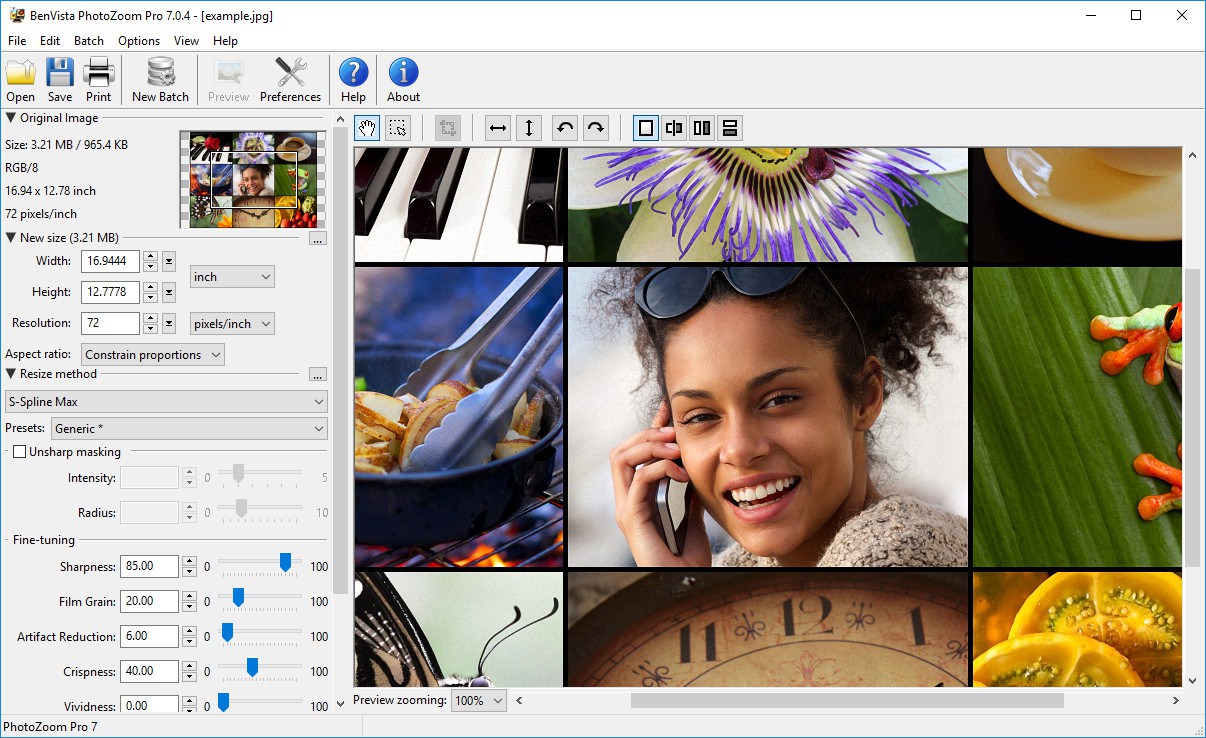The image size is (1206, 738).
Task: Open the Resolution presets arrow button
Action: tap(169, 323)
